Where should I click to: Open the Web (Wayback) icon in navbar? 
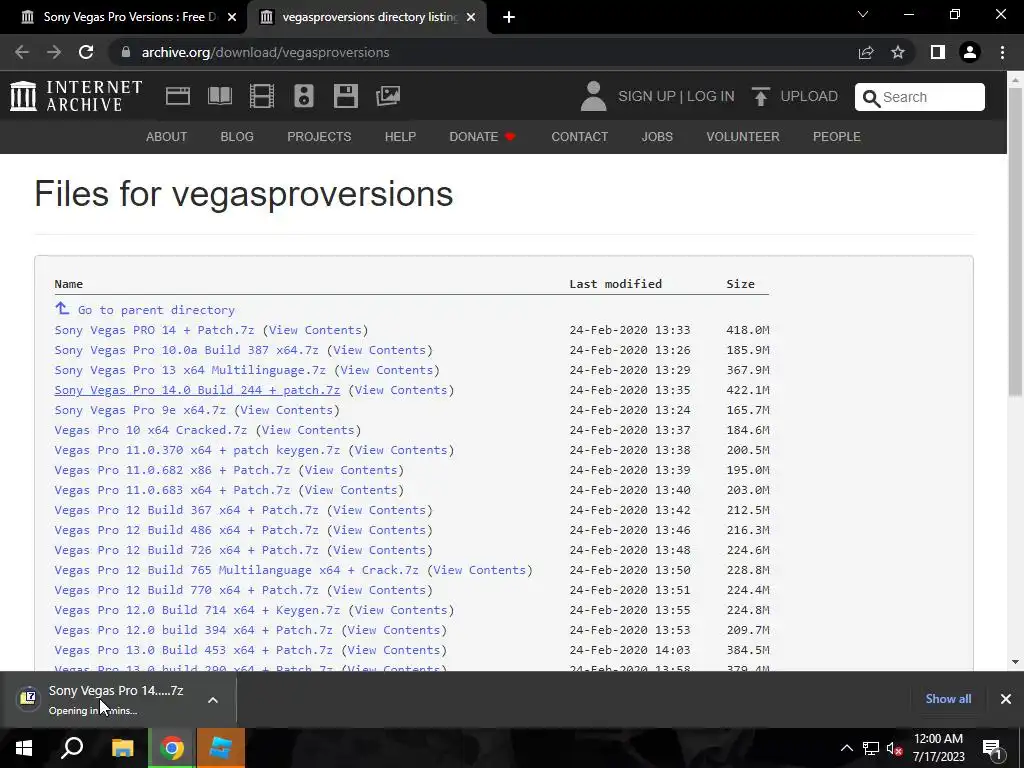click(178, 96)
